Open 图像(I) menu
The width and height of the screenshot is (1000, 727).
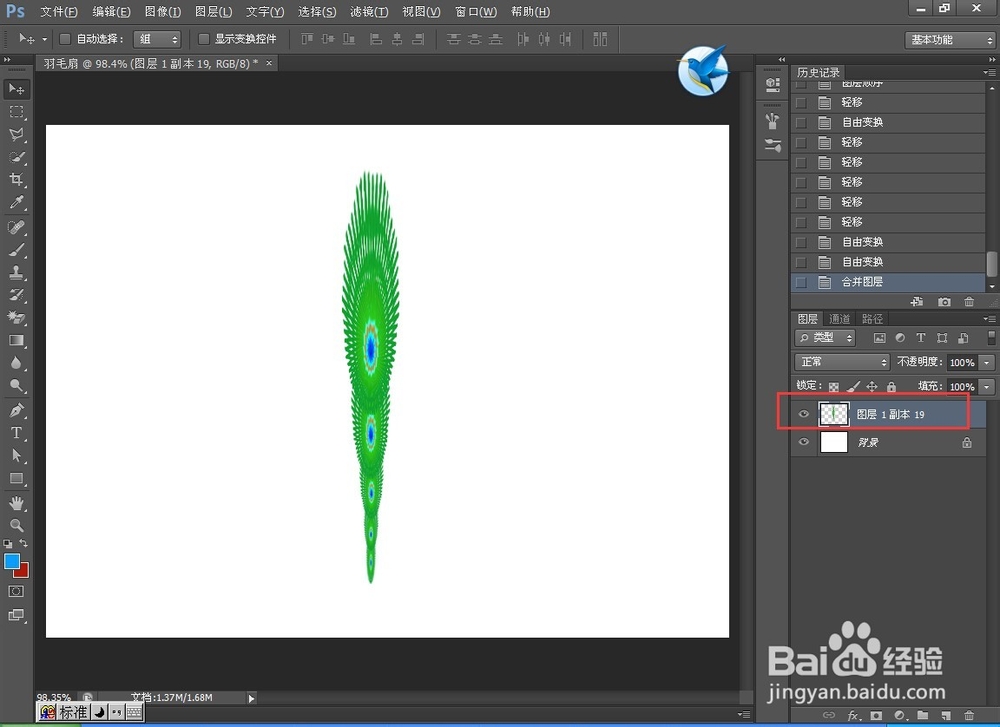pyautogui.click(x=163, y=11)
